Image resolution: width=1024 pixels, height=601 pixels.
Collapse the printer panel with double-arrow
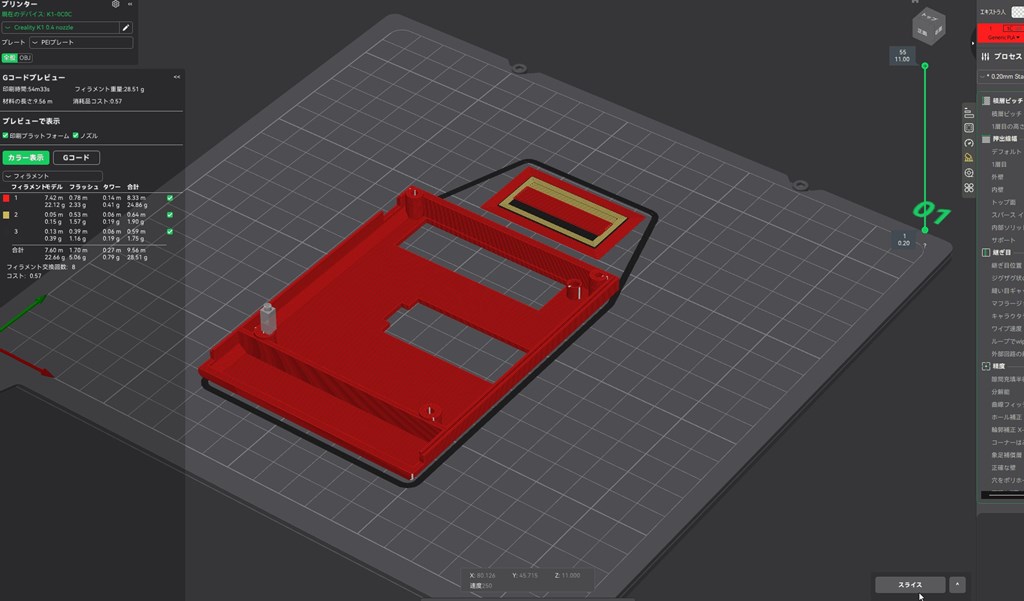[130, 4]
